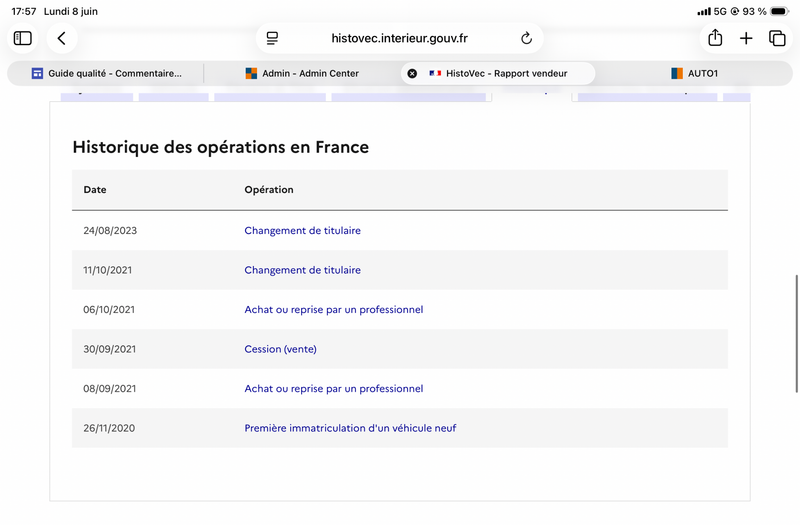Open the Cession (vente) operation link
The width and height of the screenshot is (800, 525).
click(280, 349)
